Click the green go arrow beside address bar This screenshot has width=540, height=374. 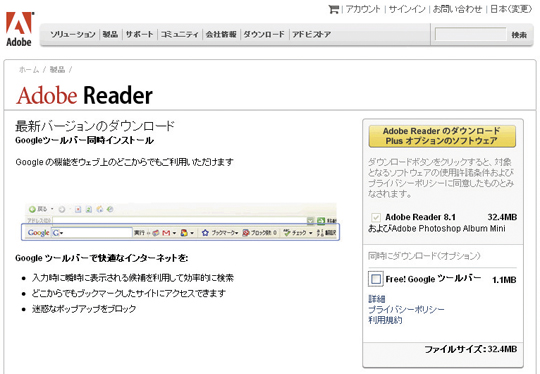click(x=321, y=220)
